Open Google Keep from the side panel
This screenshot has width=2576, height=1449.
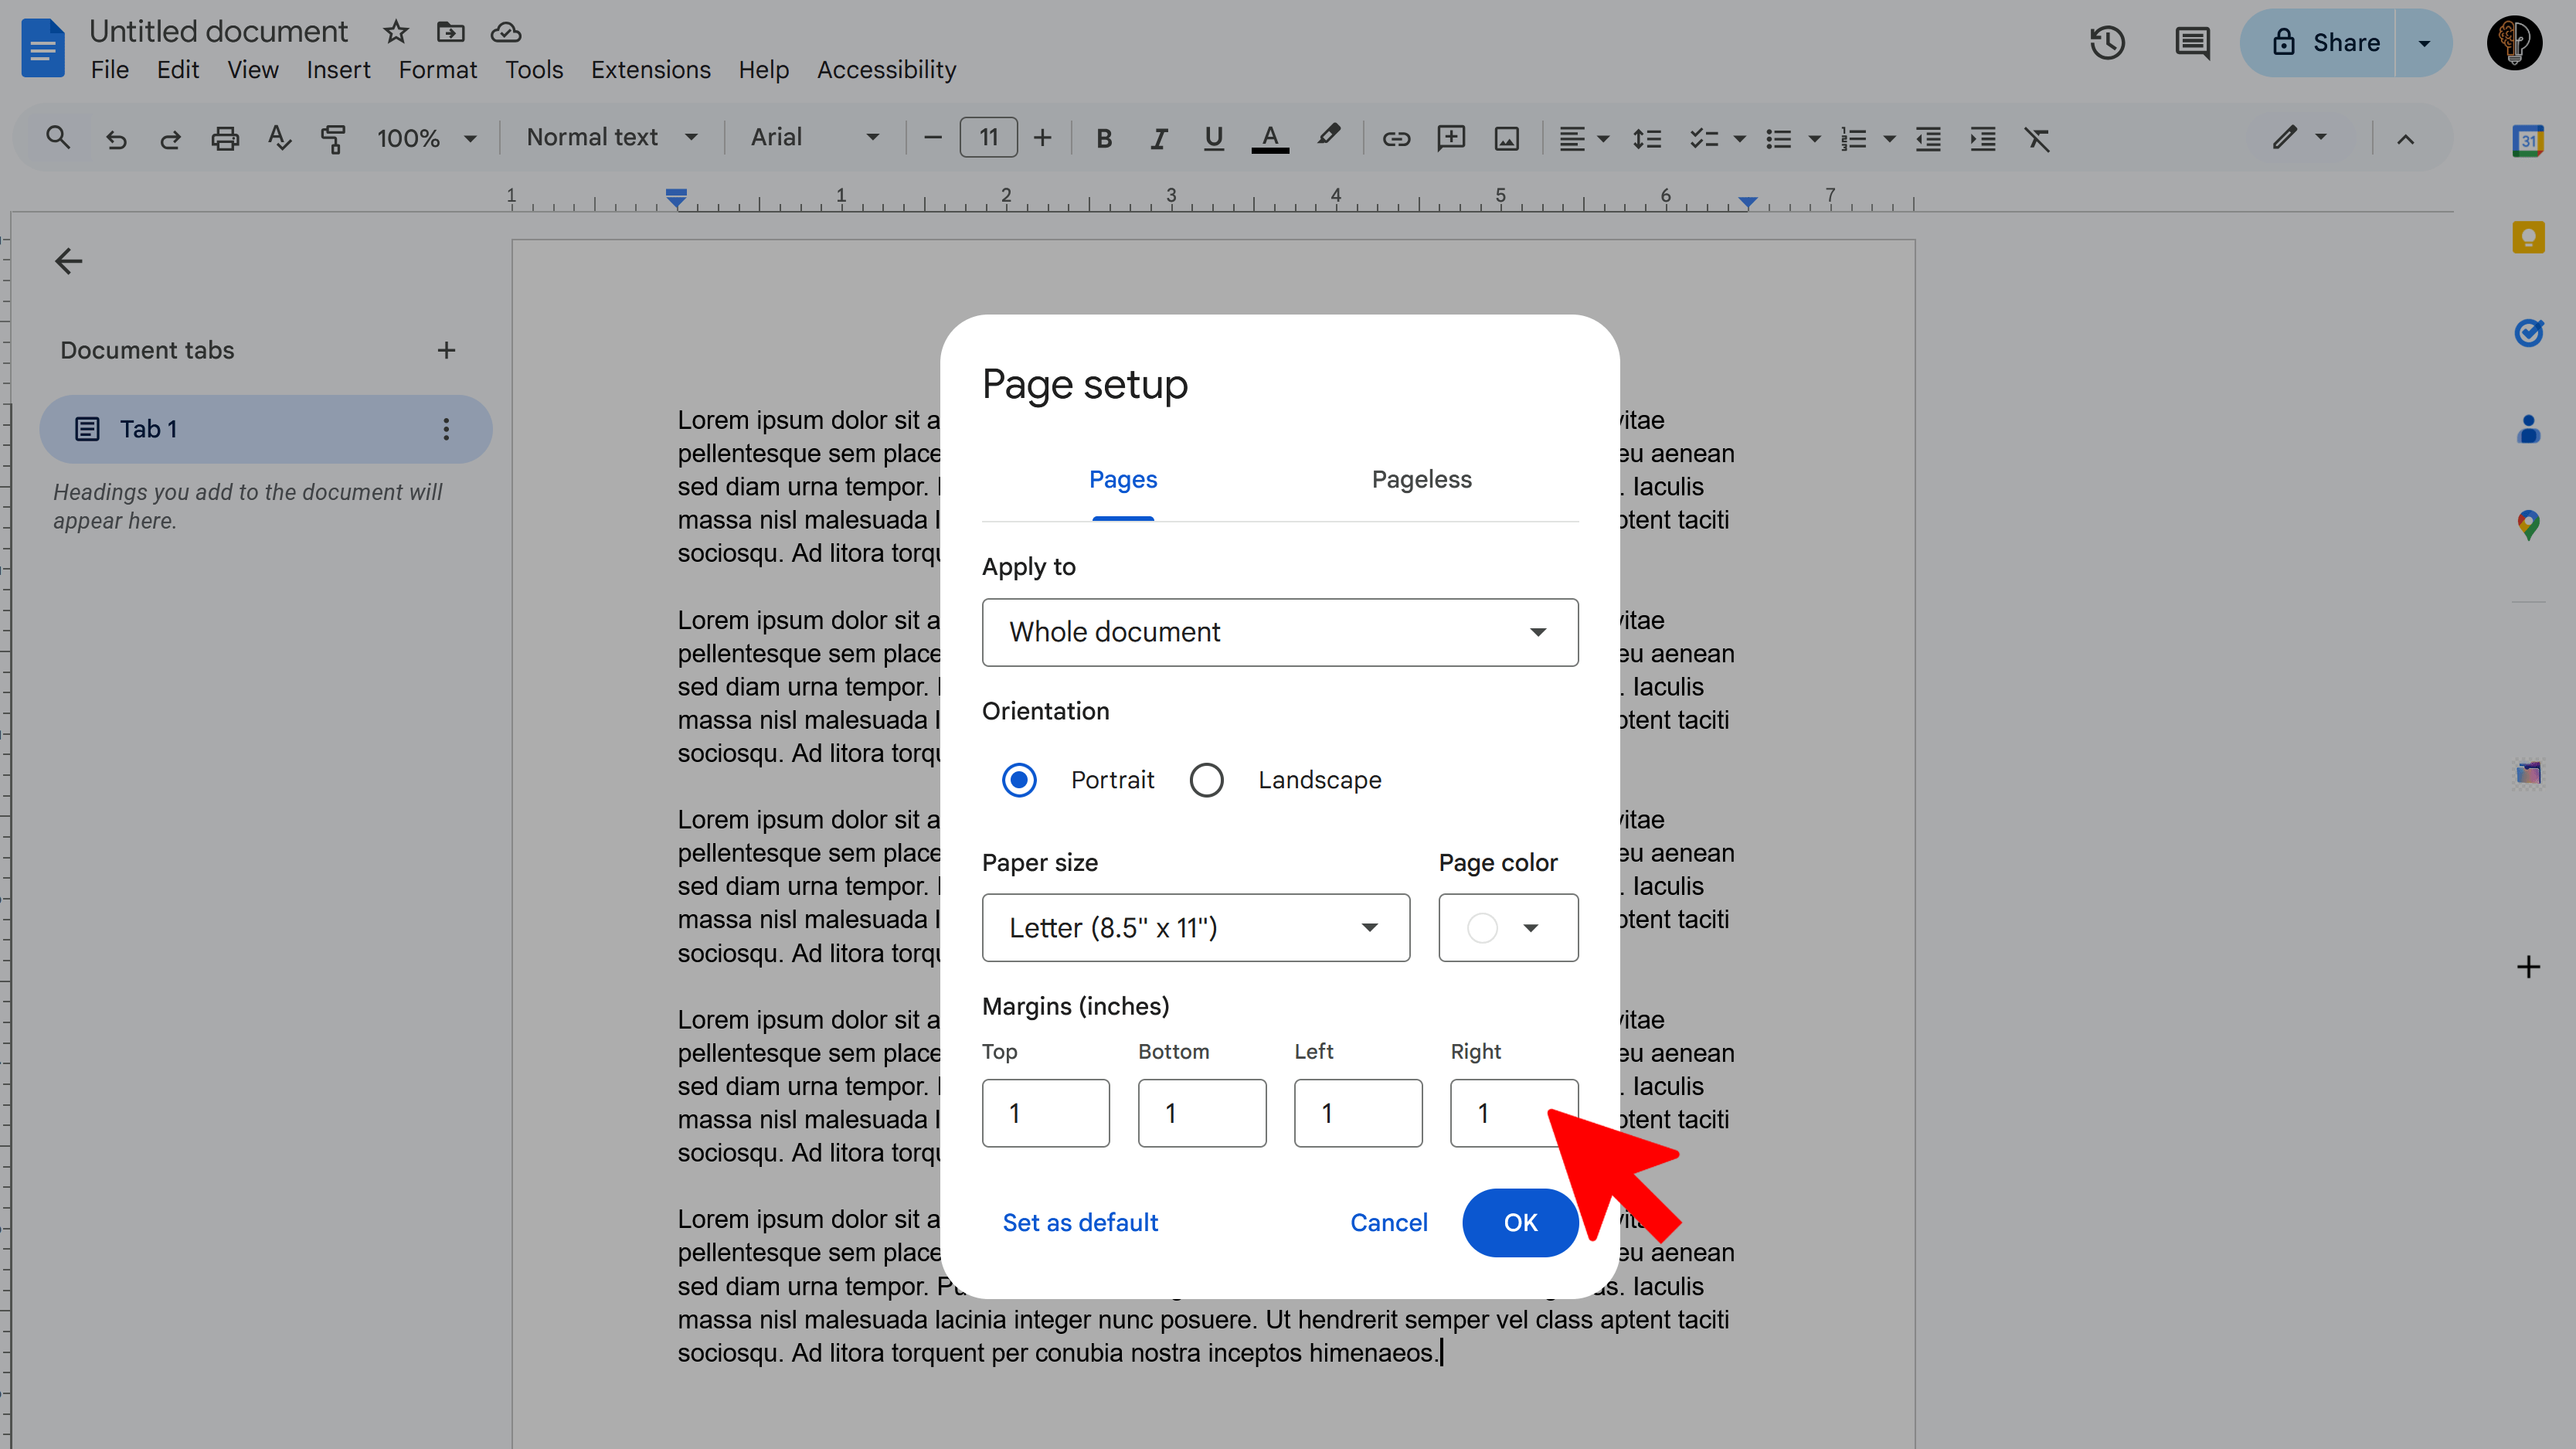click(x=2529, y=237)
